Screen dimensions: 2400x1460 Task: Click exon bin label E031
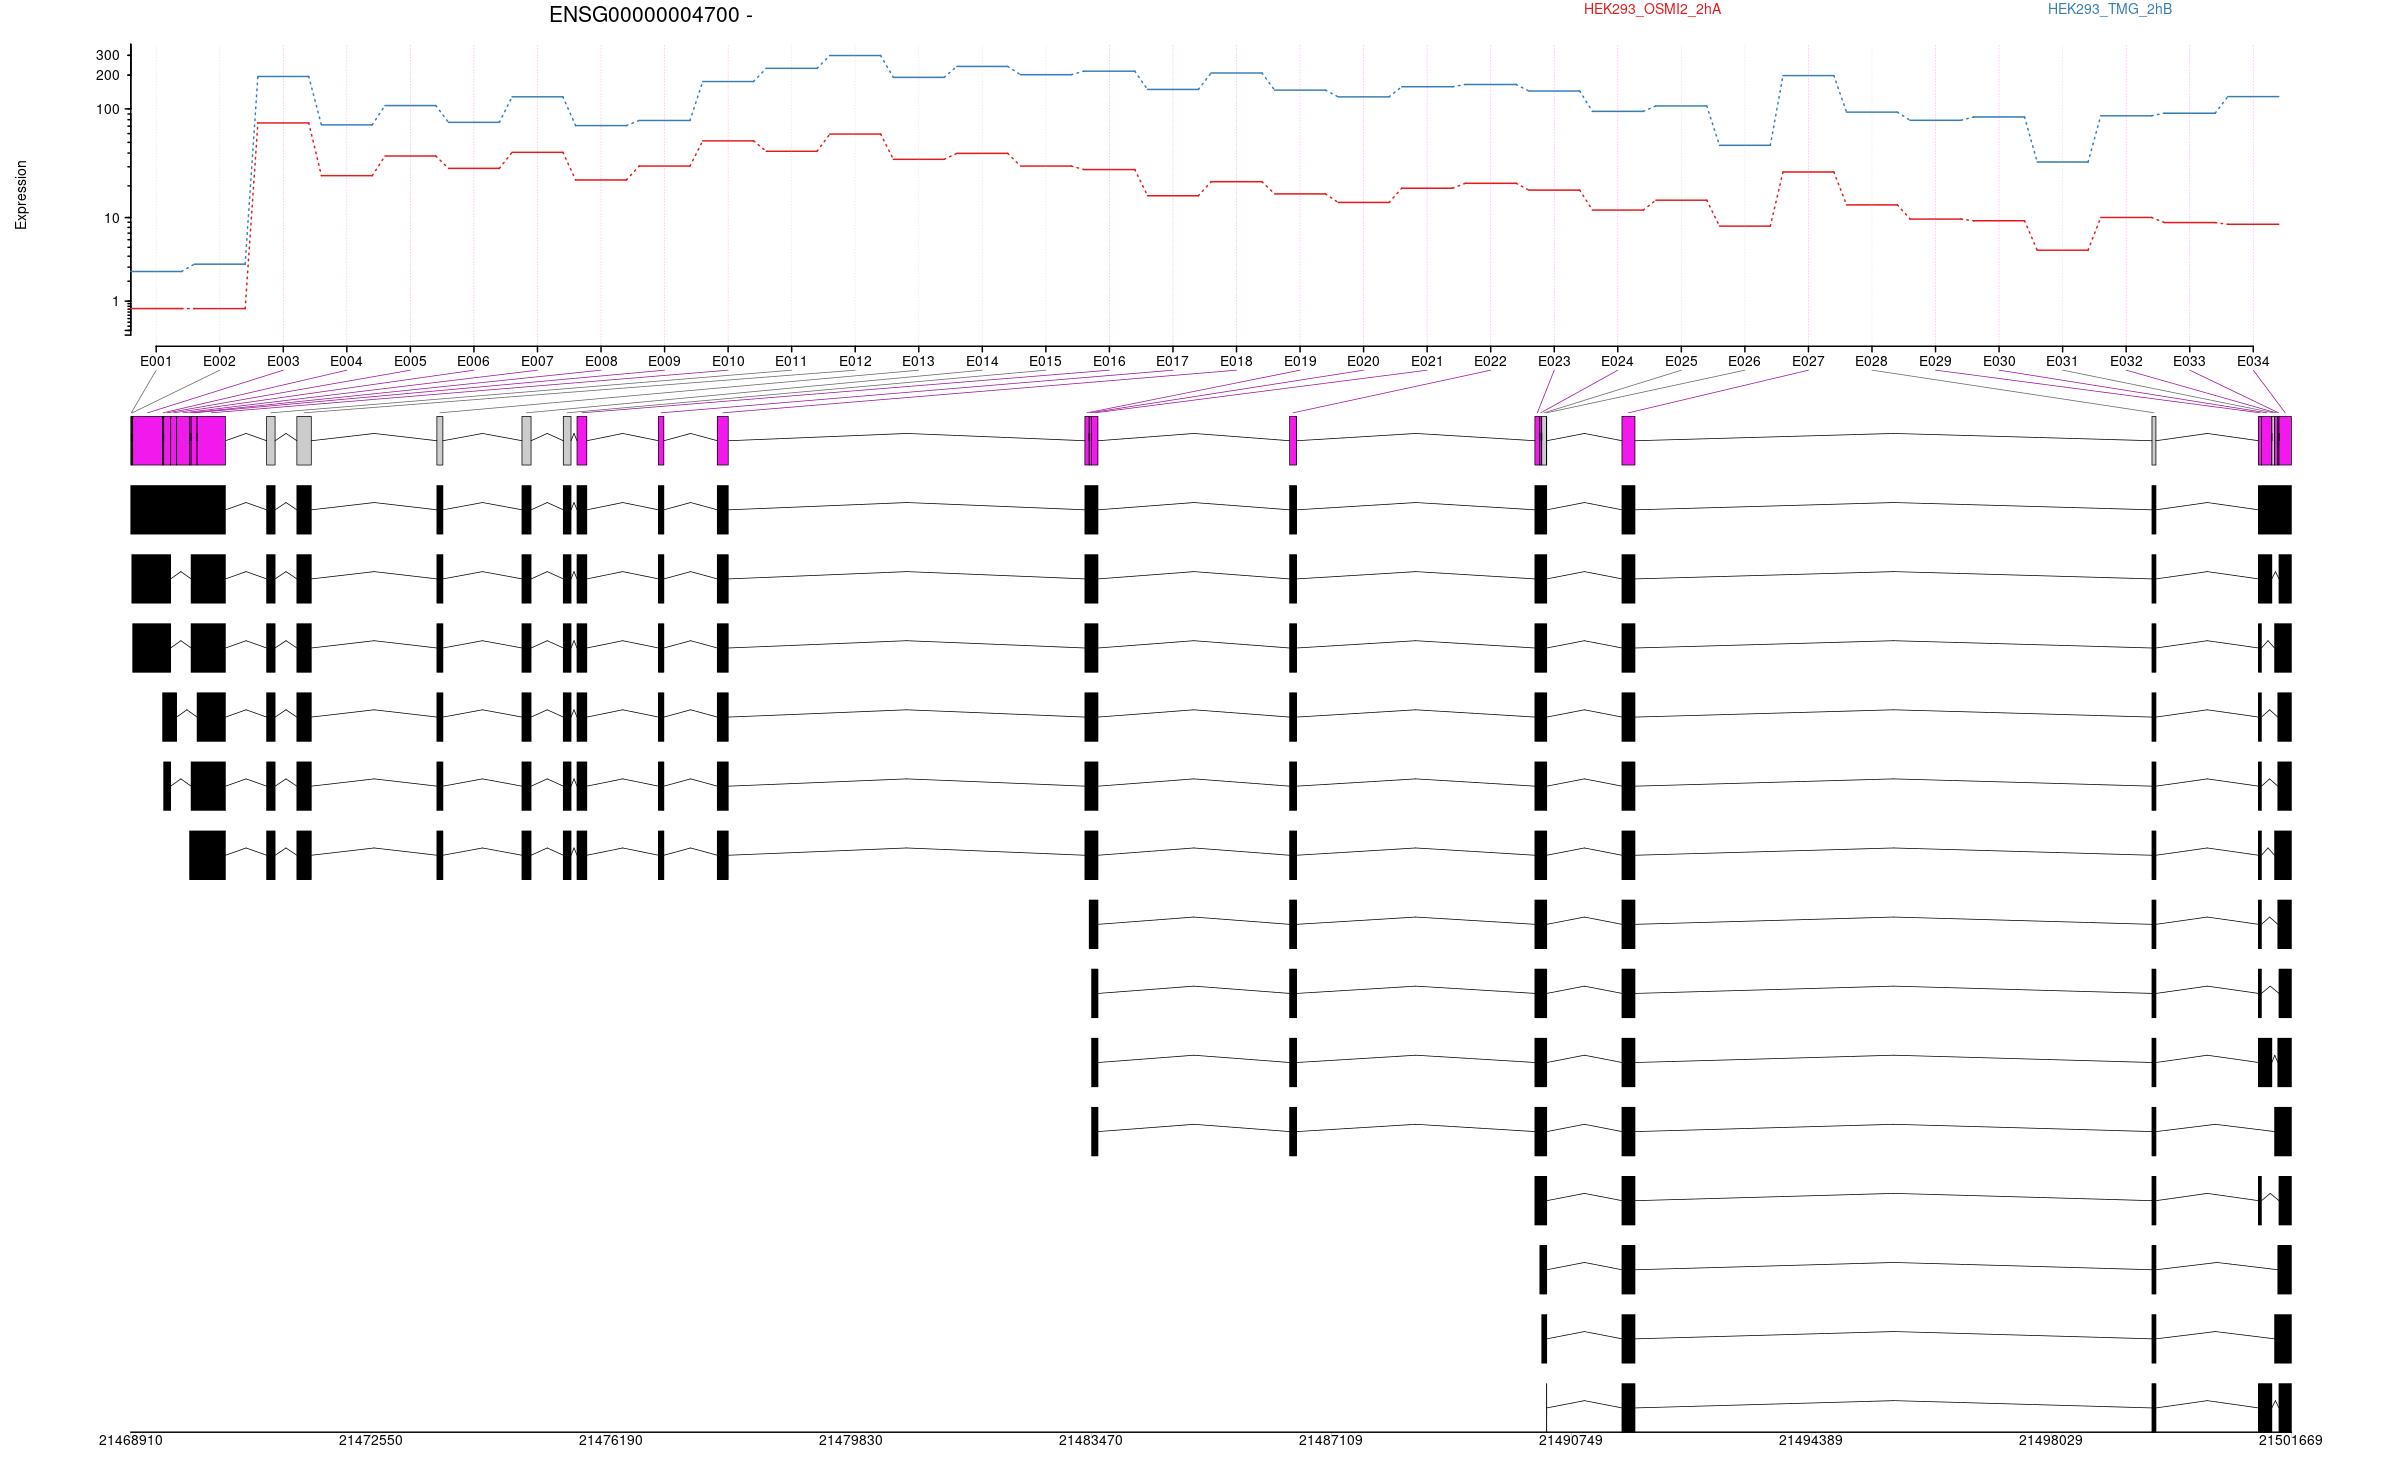tap(2062, 361)
